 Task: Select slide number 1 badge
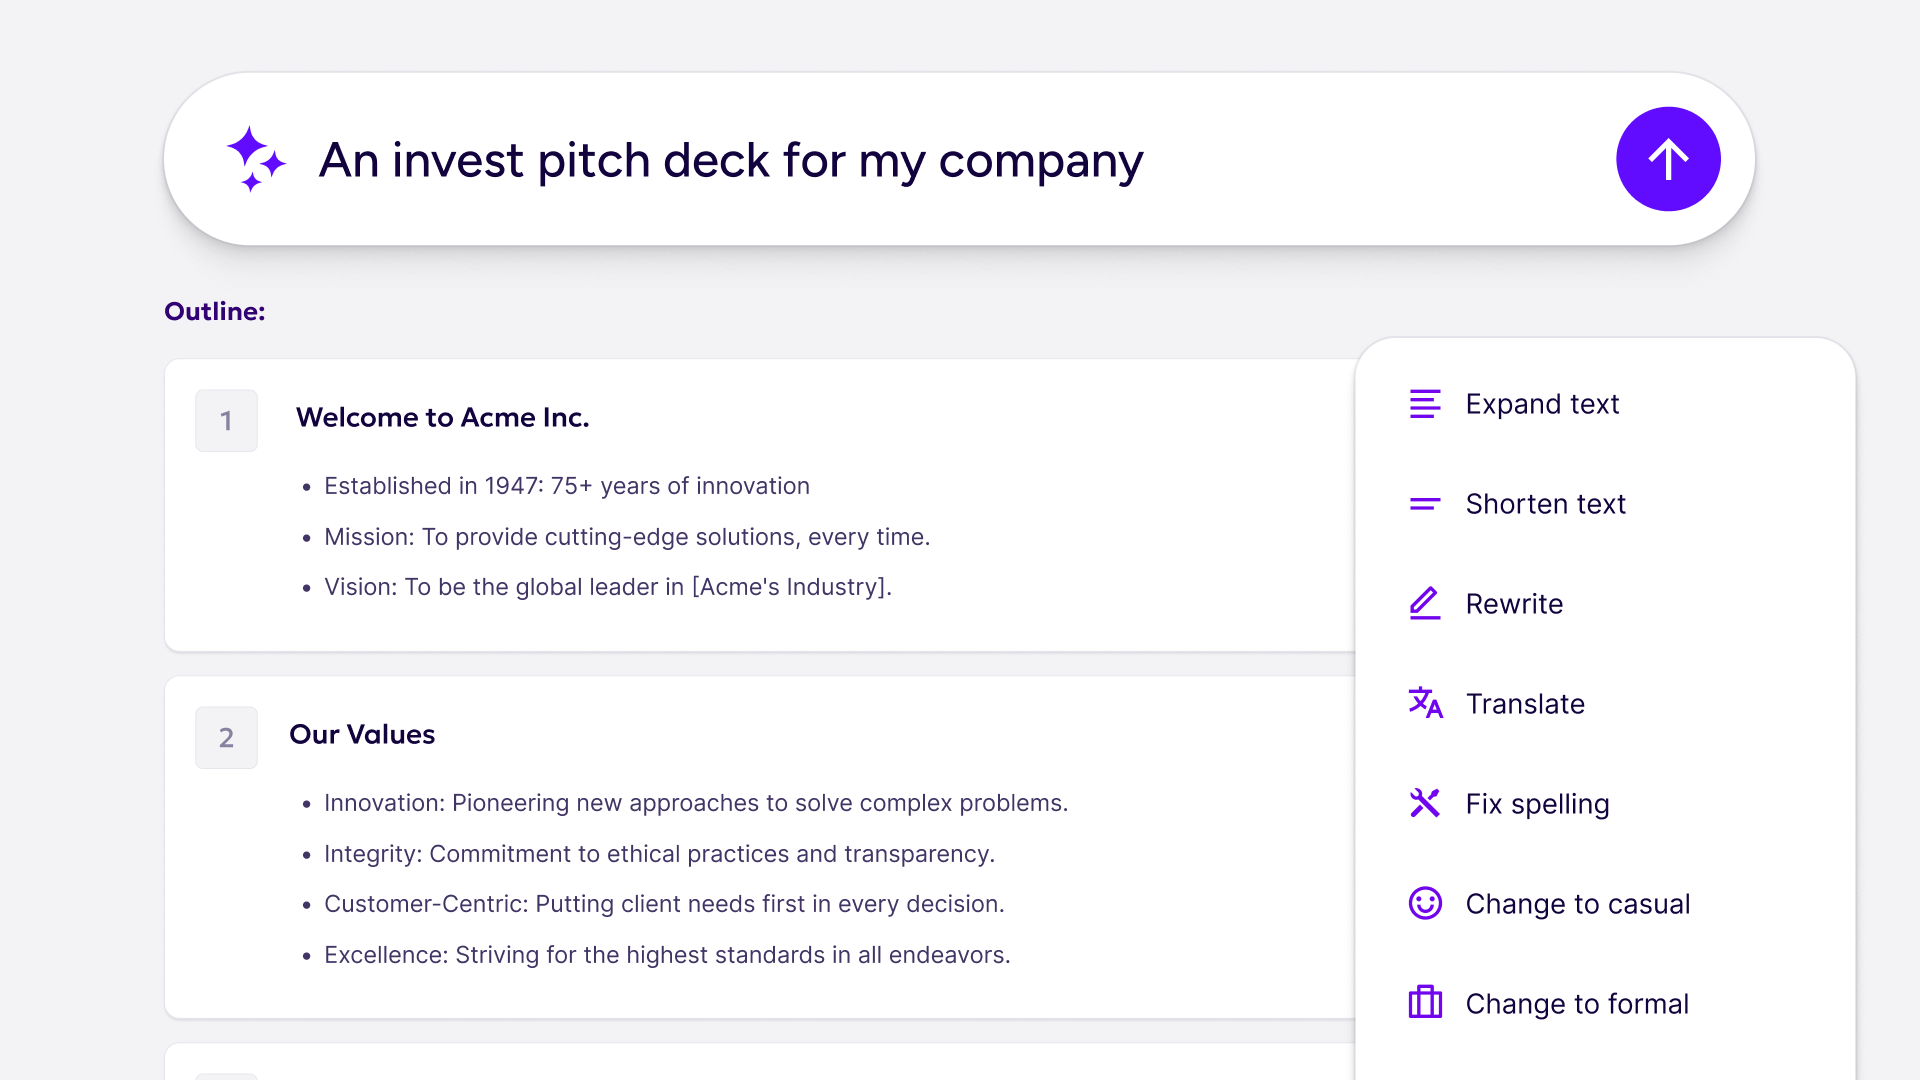[x=226, y=420]
